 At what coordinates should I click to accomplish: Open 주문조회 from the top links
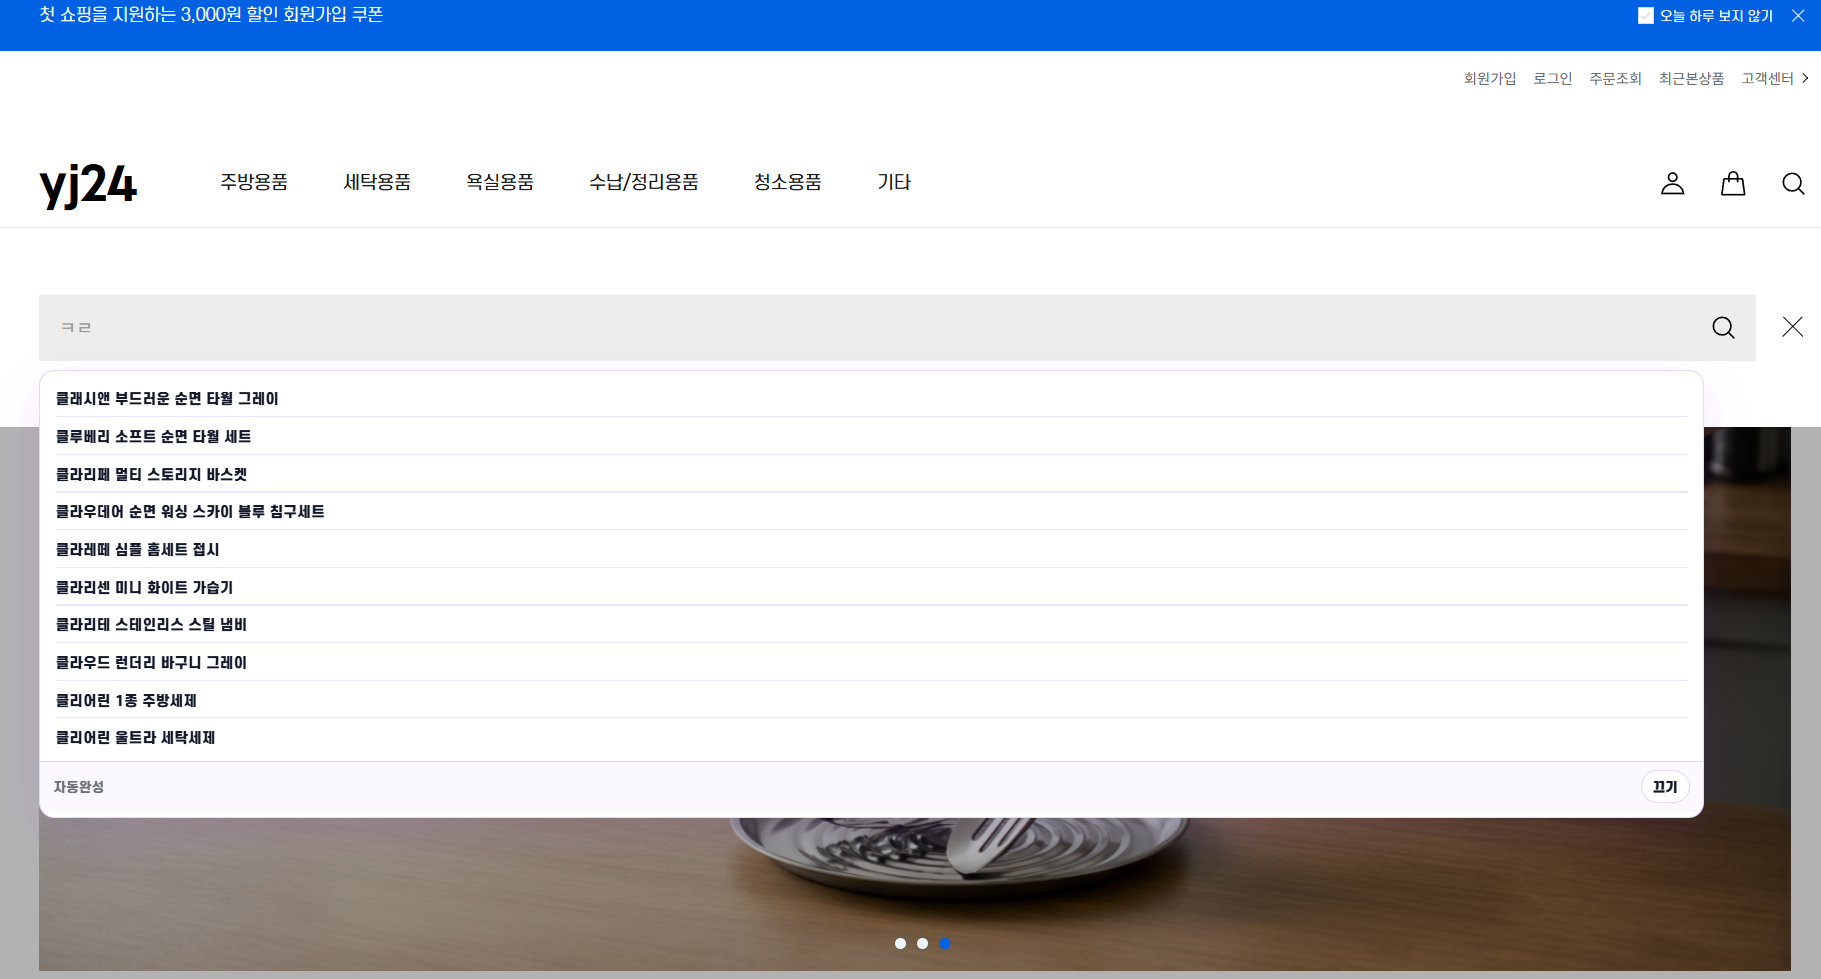click(x=1615, y=78)
